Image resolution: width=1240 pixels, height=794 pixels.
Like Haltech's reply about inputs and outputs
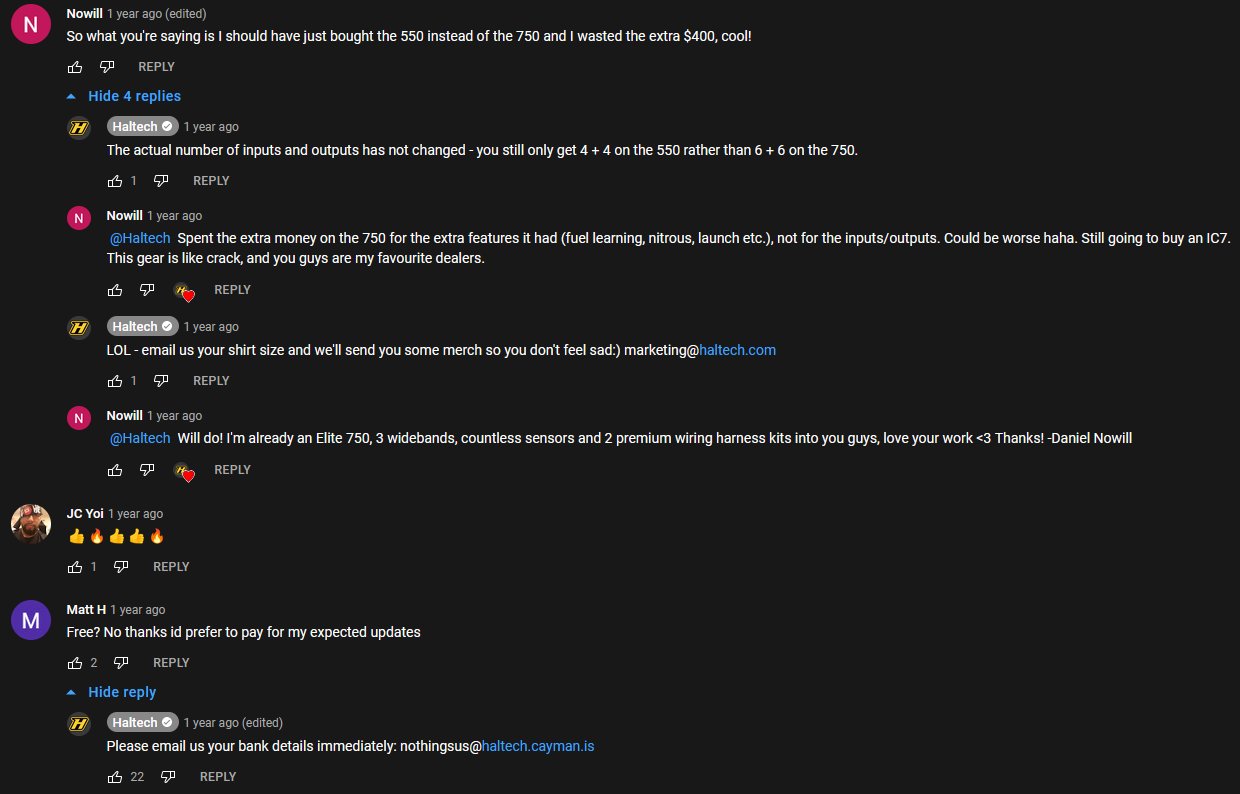115,181
